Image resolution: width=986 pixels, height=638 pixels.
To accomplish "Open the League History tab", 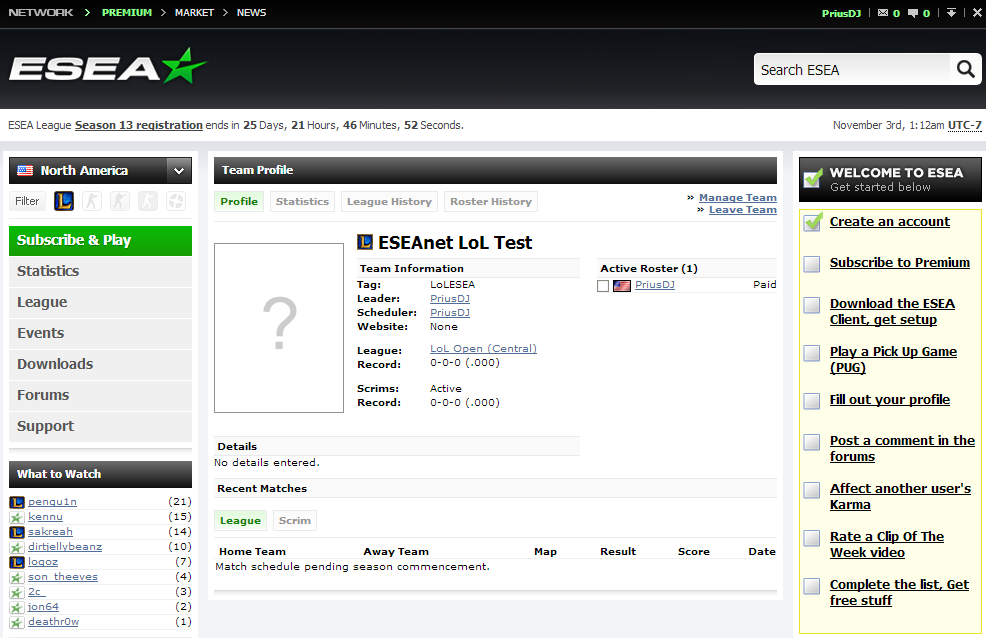I will click(389, 202).
